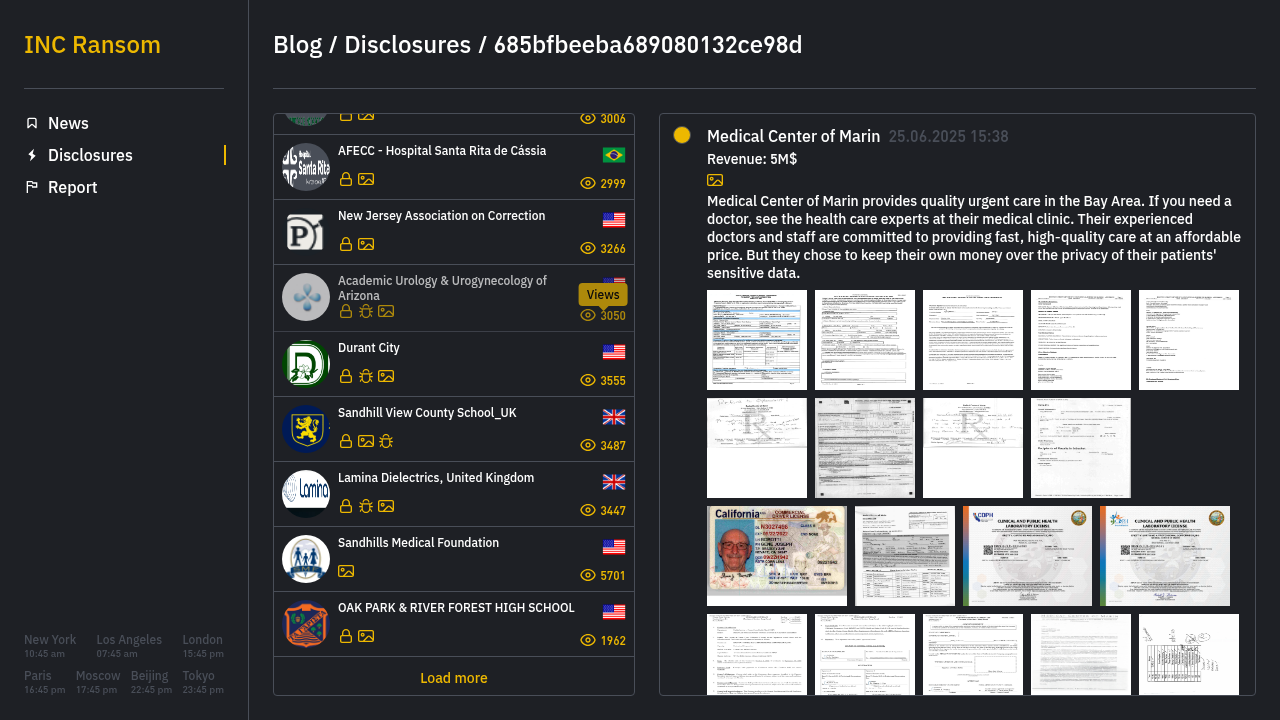Click lock icon in Lamina Dielectrics row
This screenshot has height=720, width=1280.
coord(346,506)
